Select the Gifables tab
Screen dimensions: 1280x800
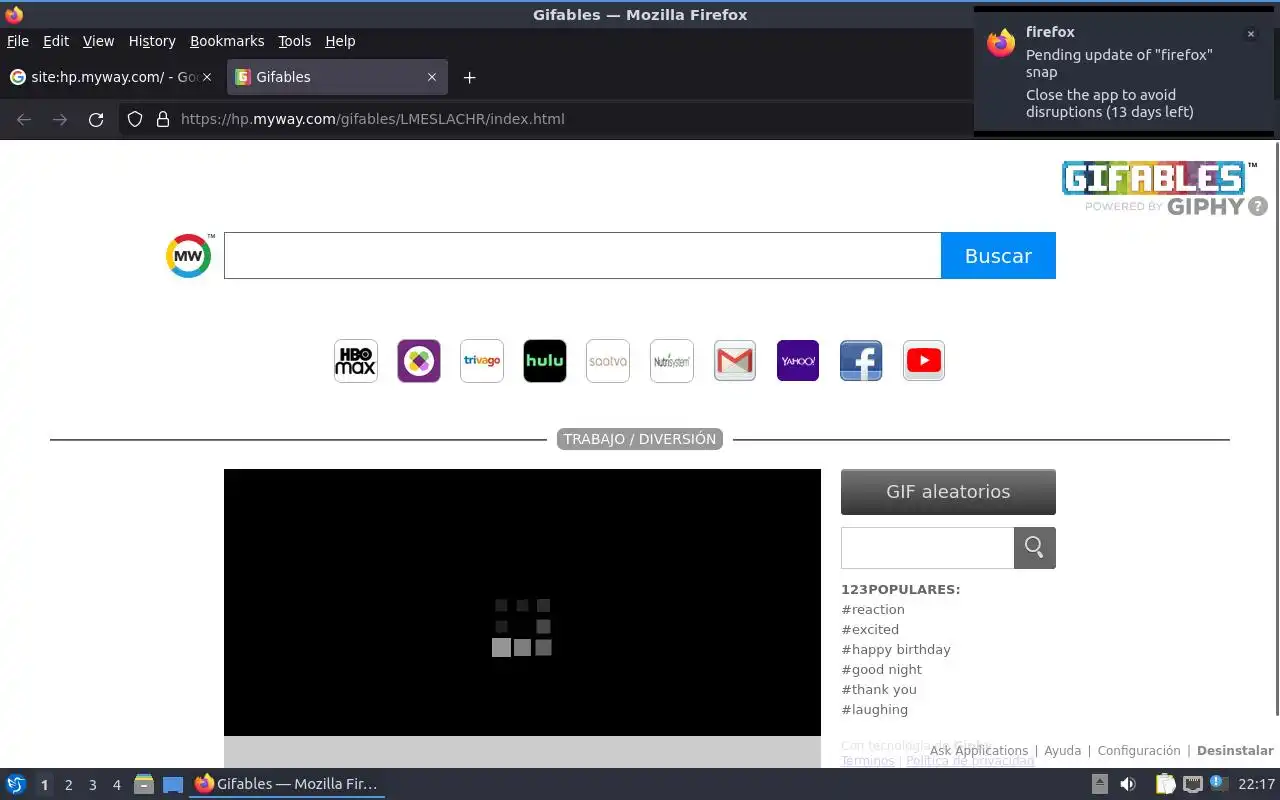[x=337, y=77]
